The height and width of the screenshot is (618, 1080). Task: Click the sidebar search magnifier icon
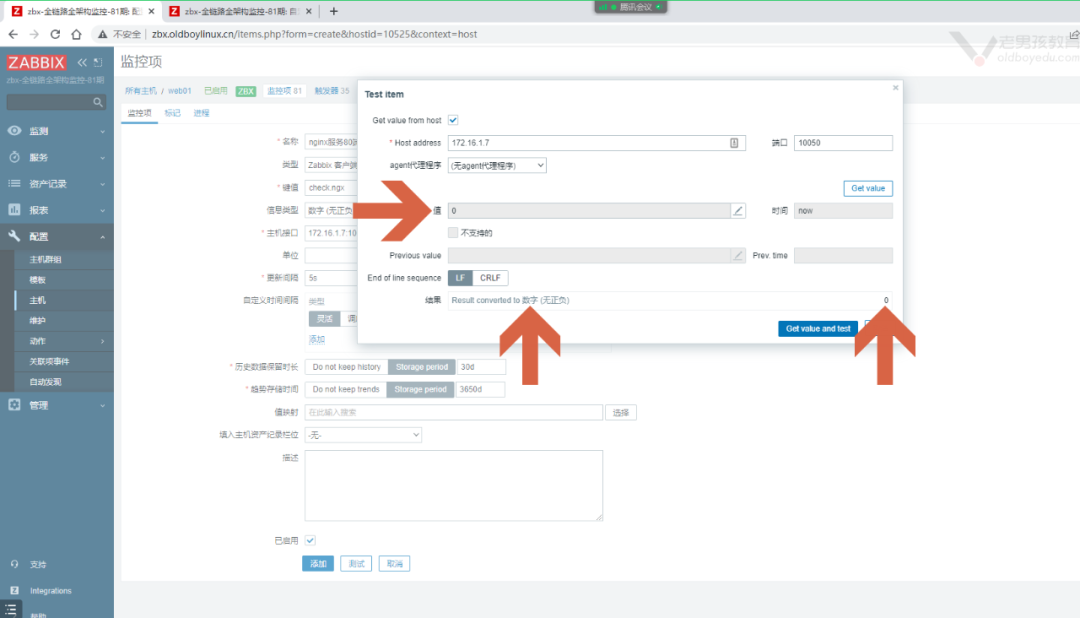(x=98, y=102)
